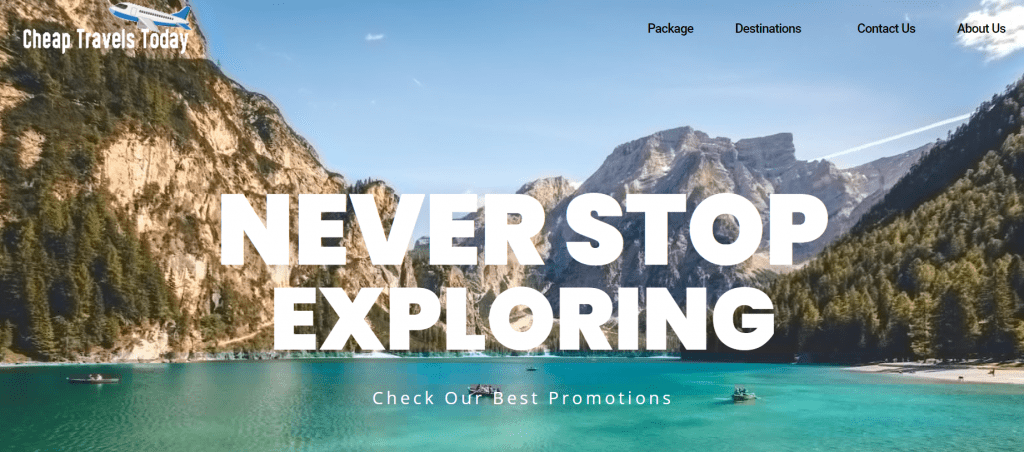The image size is (1024, 452).
Task: Click the rowboat on the lake's left side
Action: coord(94,379)
